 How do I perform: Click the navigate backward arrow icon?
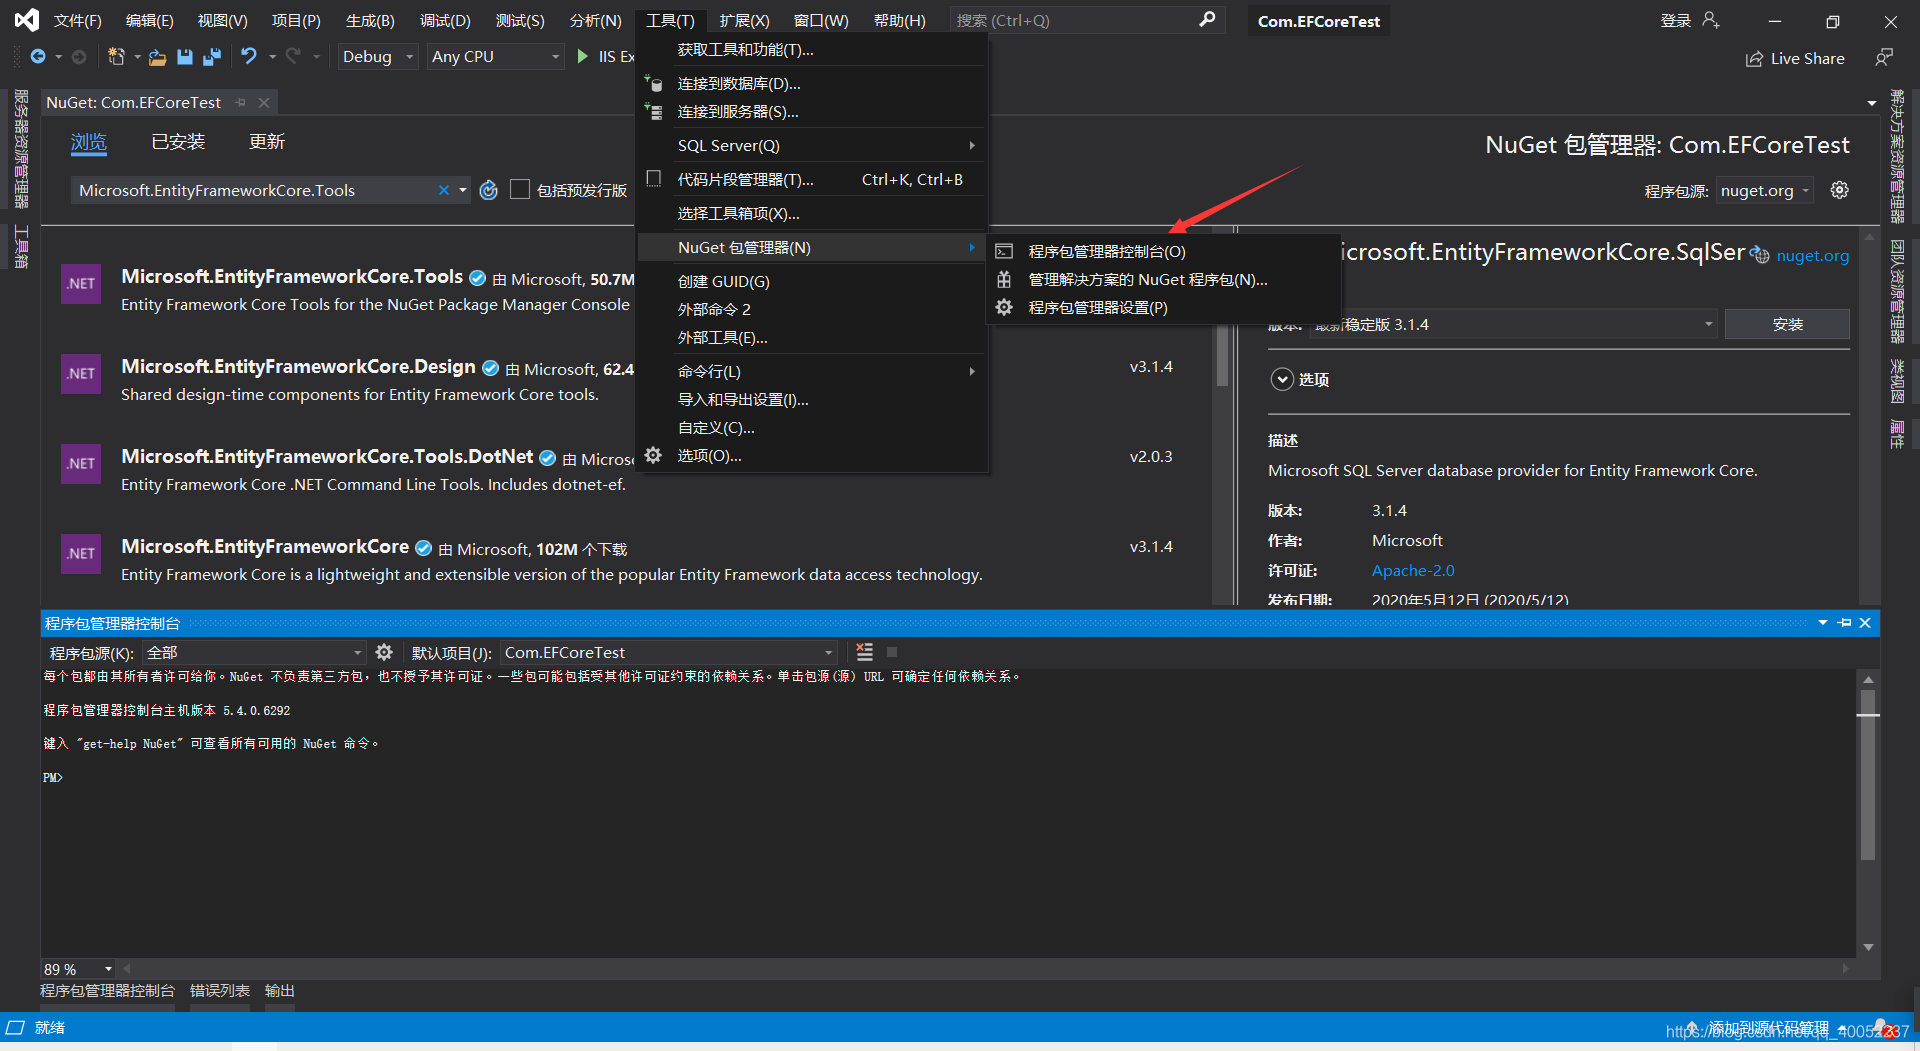point(38,57)
